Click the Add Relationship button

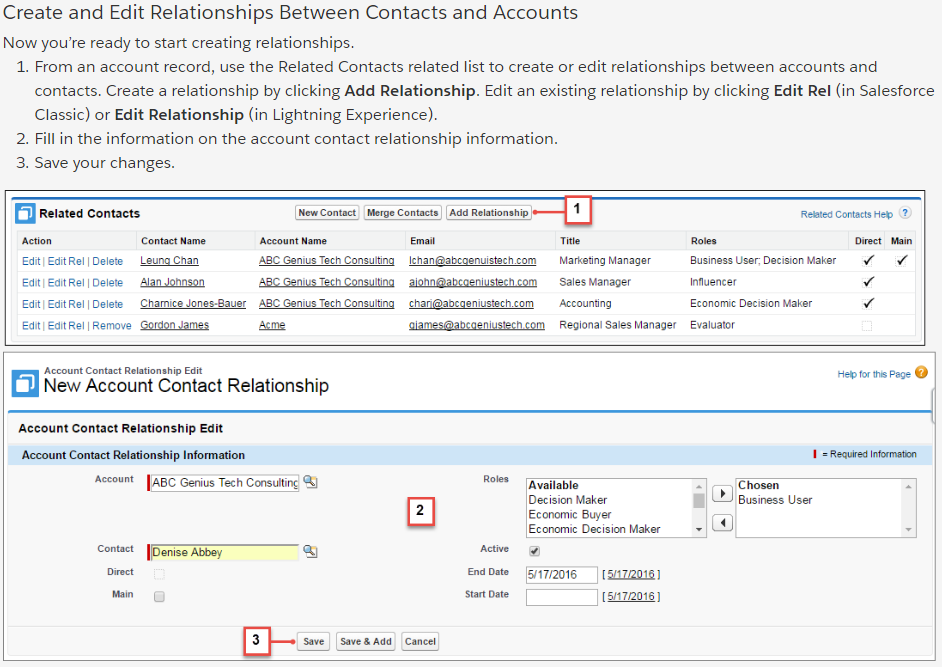(488, 213)
